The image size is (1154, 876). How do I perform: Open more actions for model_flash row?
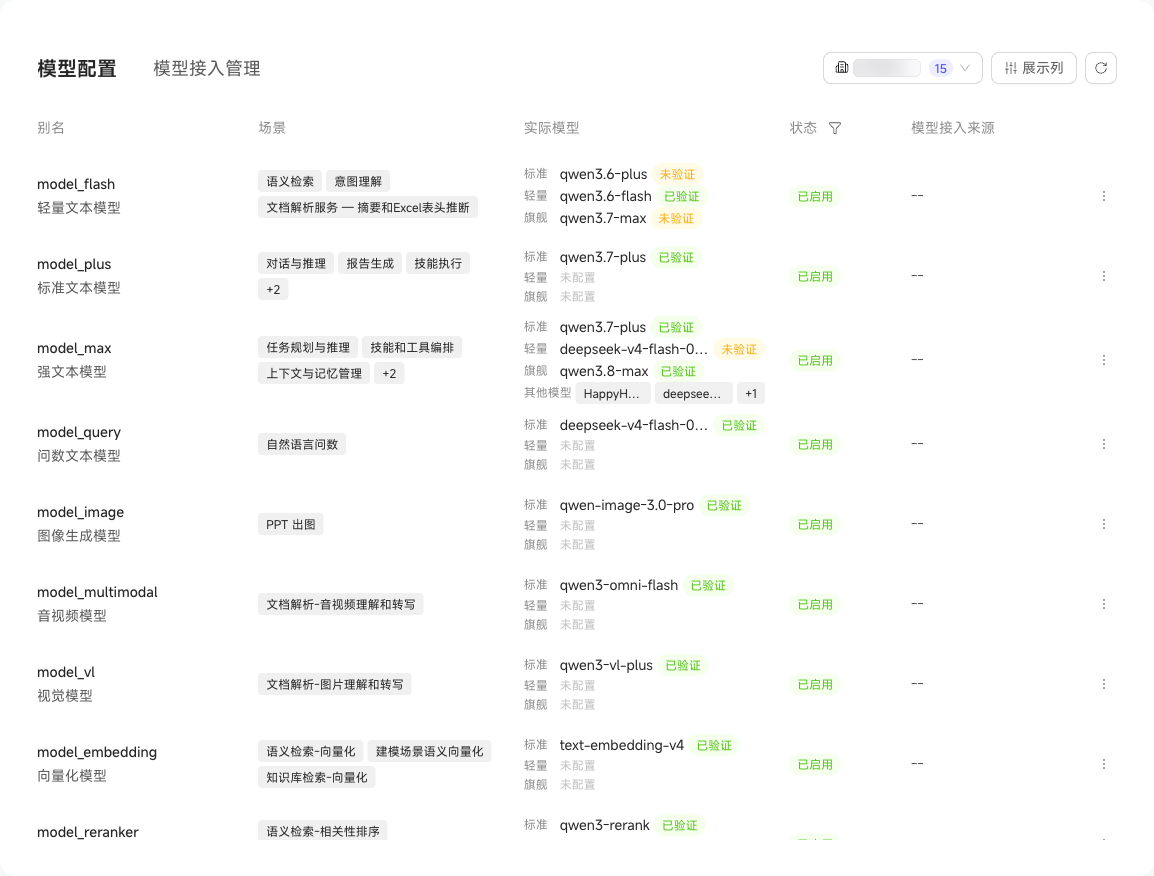1103,196
